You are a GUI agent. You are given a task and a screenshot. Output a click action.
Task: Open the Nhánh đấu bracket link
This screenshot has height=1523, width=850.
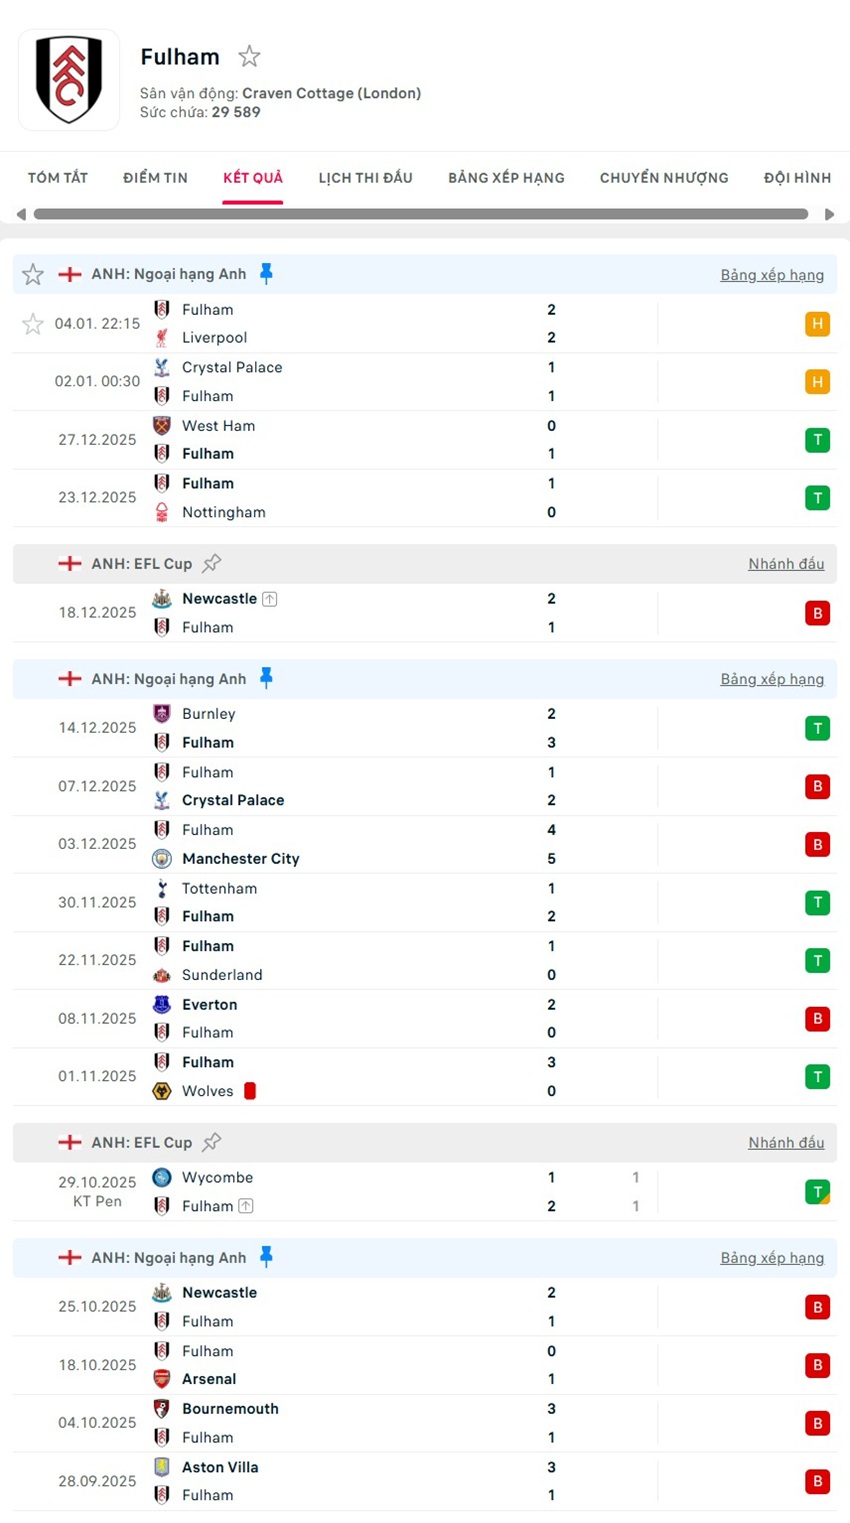pos(786,563)
